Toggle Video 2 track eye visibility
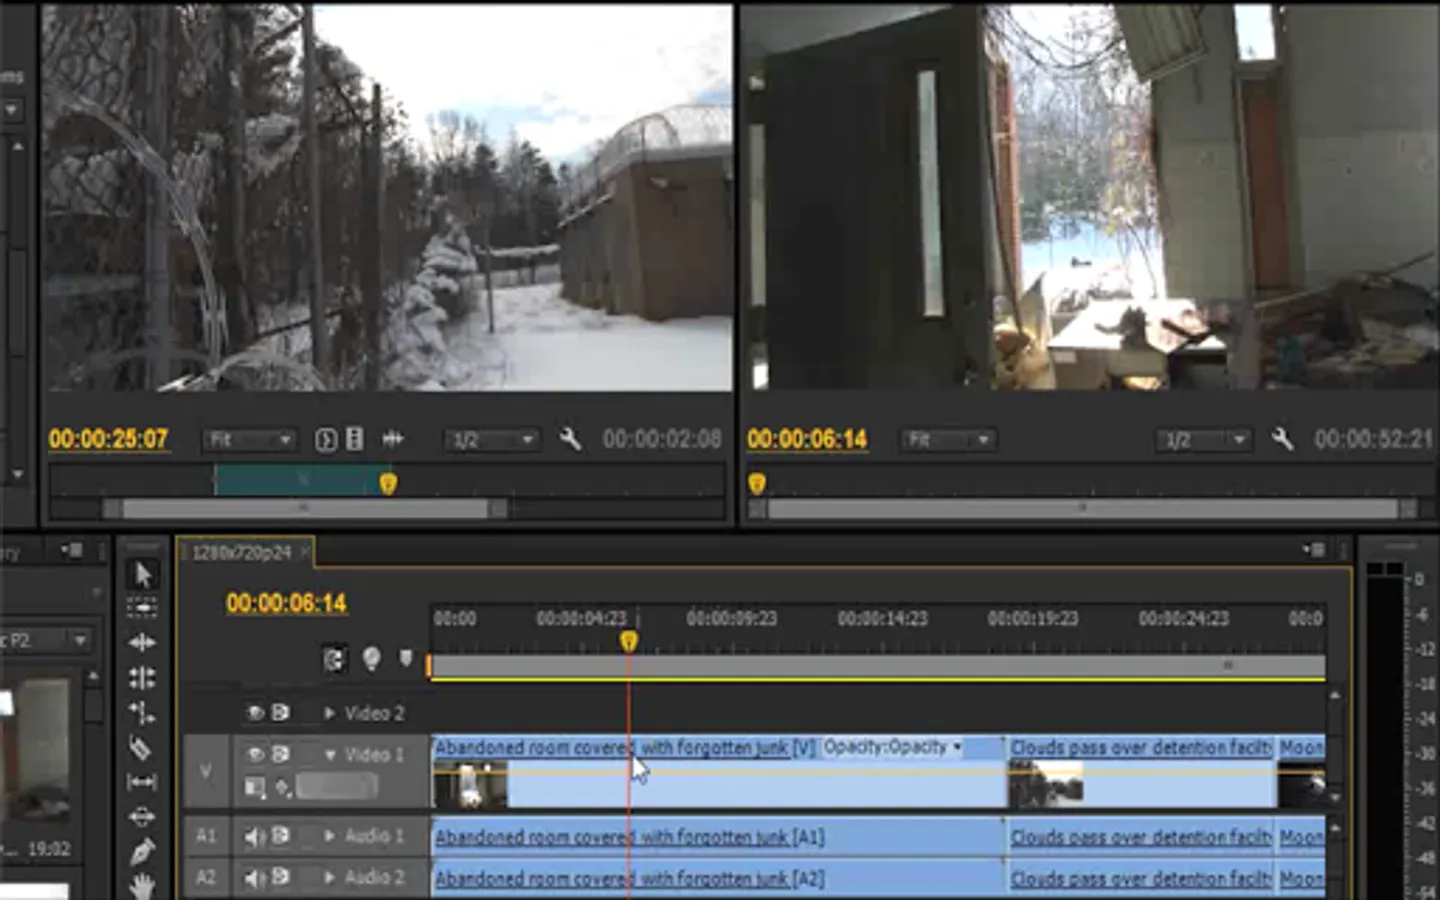The image size is (1440, 900). [255, 713]
